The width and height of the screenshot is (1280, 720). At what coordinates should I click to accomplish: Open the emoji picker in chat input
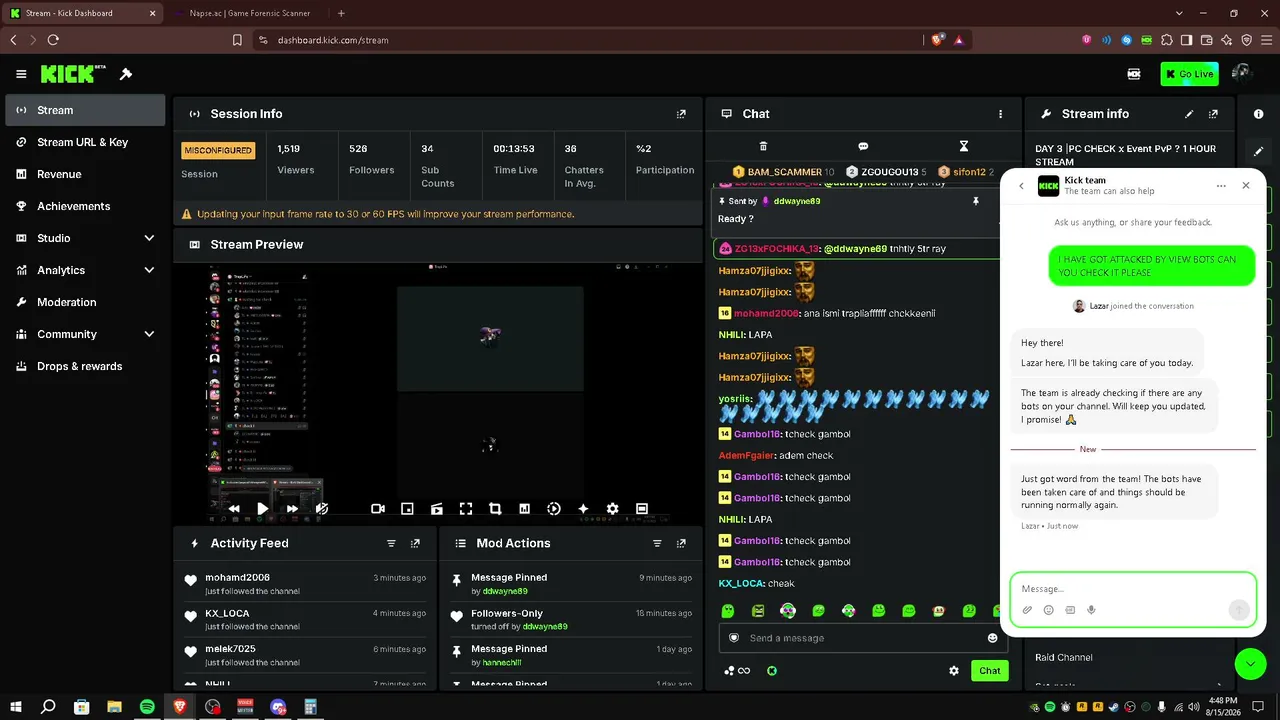(992, 638)
